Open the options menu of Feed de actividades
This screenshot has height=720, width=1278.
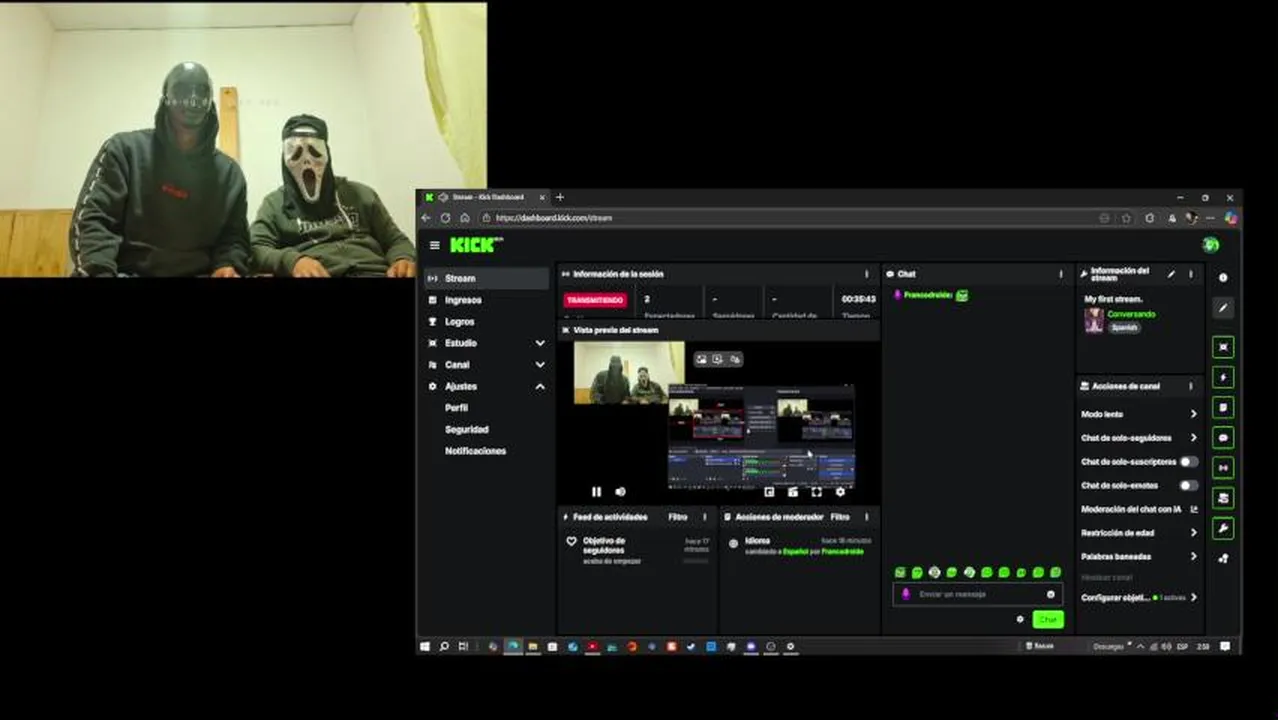704,517
